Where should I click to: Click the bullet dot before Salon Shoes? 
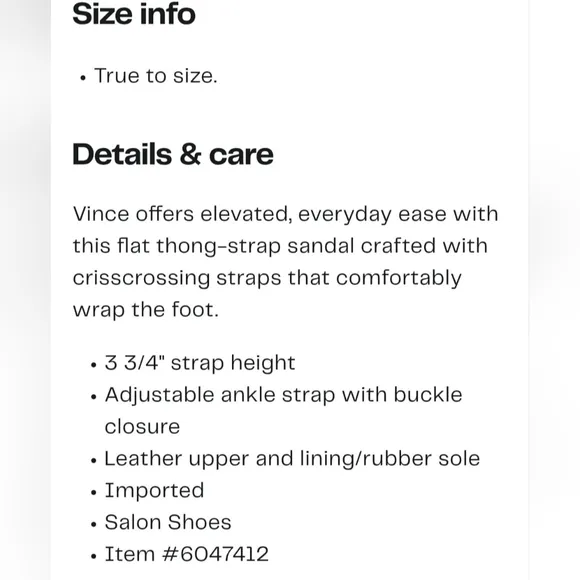93,525
